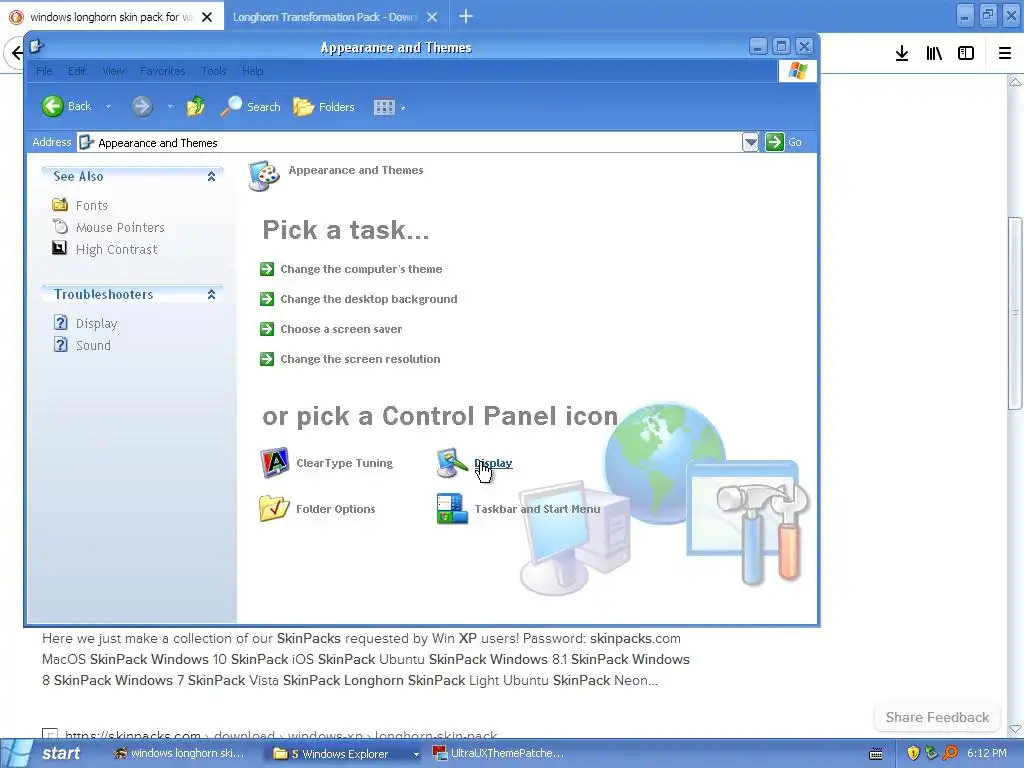Open the browser library icon

[x=934, y=54]
